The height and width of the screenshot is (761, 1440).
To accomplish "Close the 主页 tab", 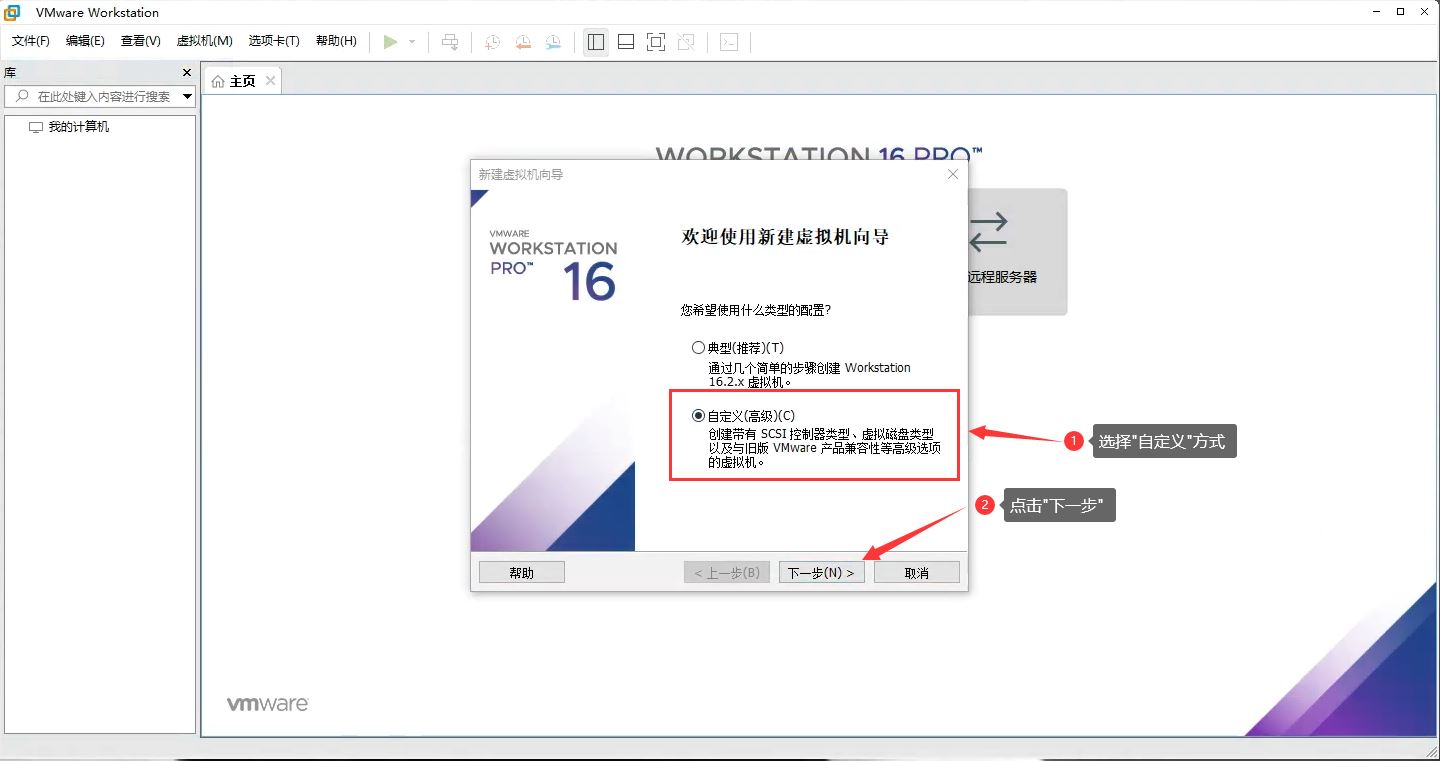I will pos(270,81).
